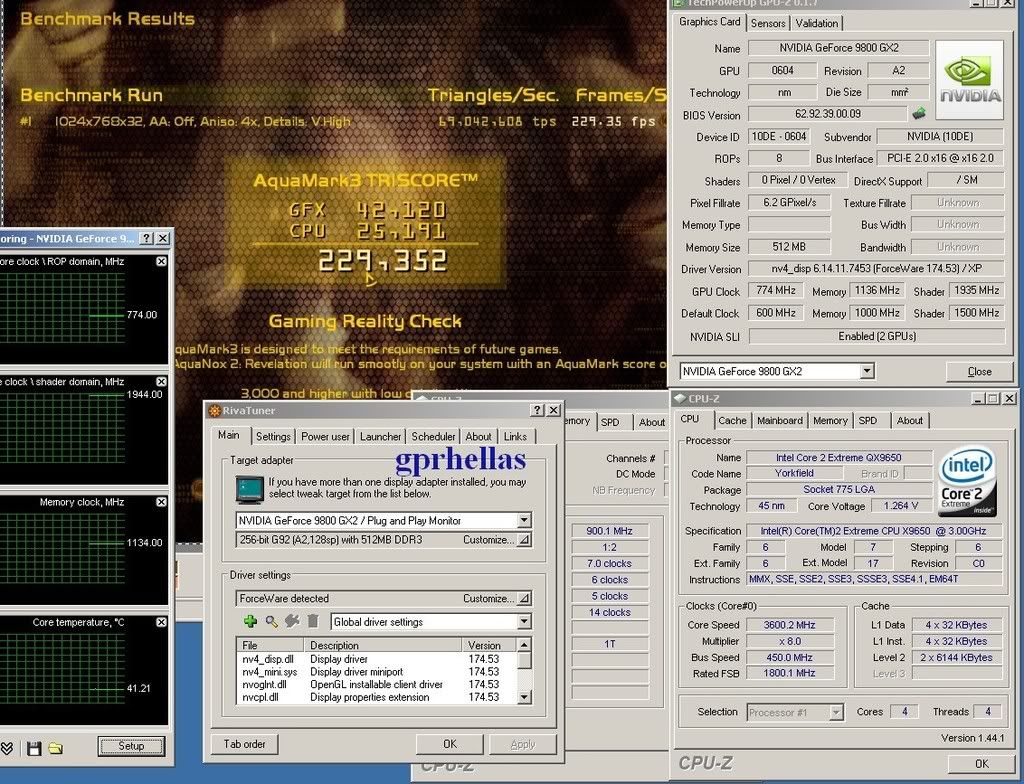1024x784 pixels.
Task: Click the OK button in RivaTuner
Action: pyautogui.click(x=450, y=744)
